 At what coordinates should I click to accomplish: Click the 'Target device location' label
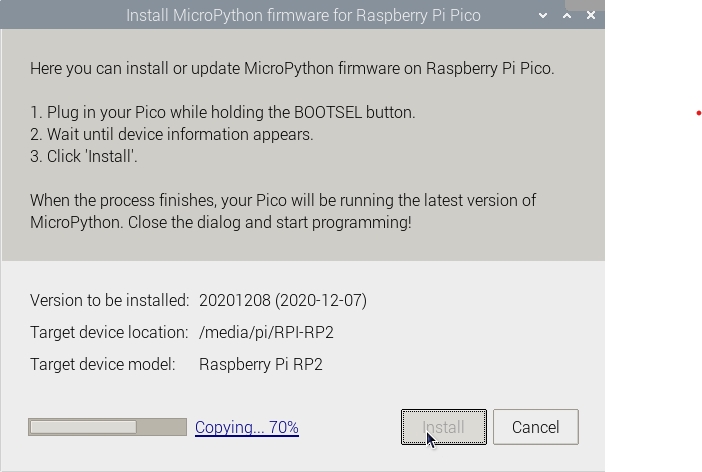[x=109, y=332]
